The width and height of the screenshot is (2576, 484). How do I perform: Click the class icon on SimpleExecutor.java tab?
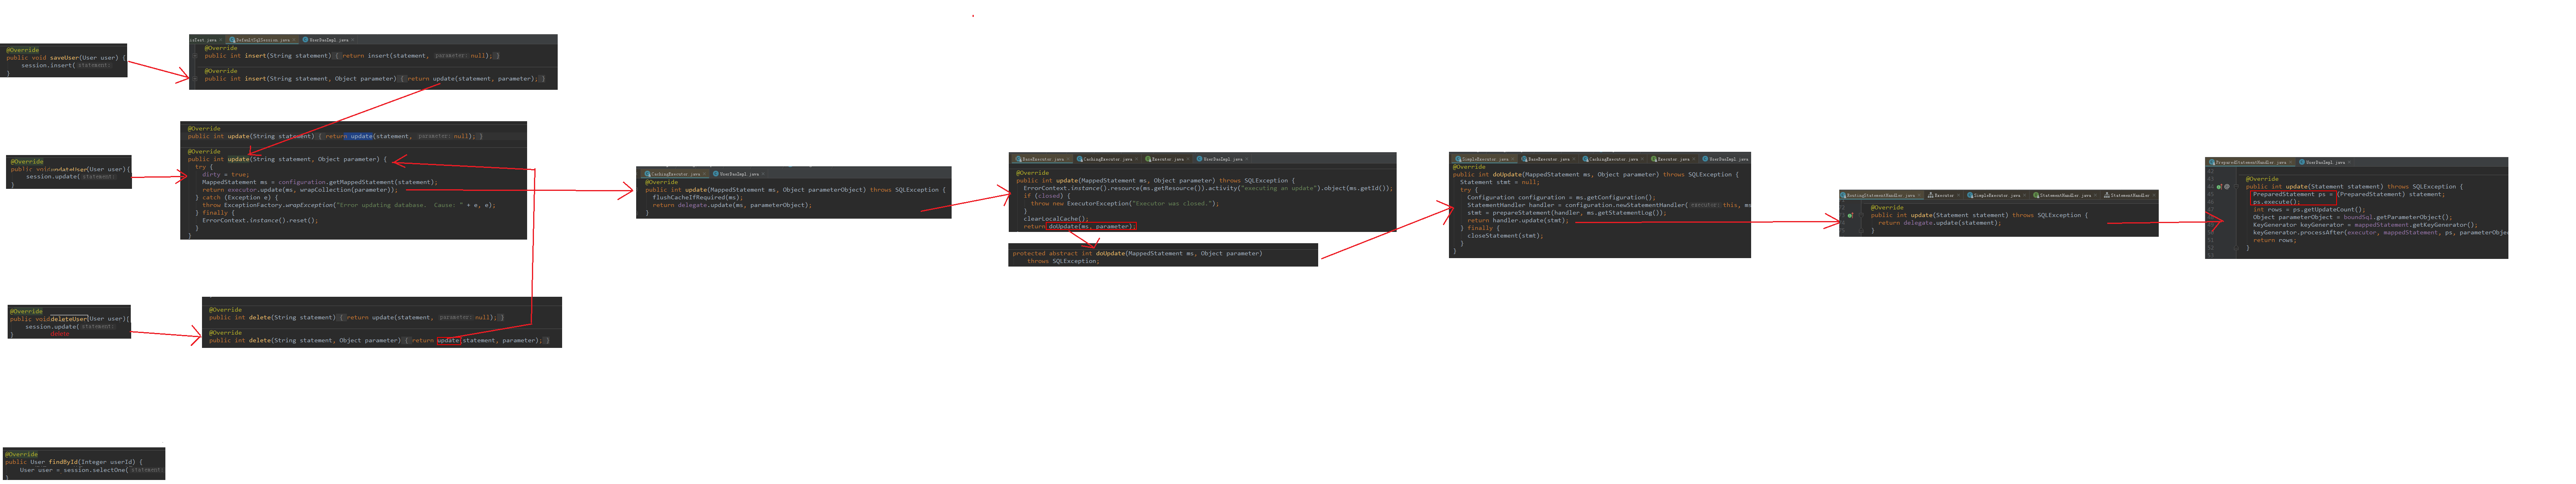(x=1970, y=195)
